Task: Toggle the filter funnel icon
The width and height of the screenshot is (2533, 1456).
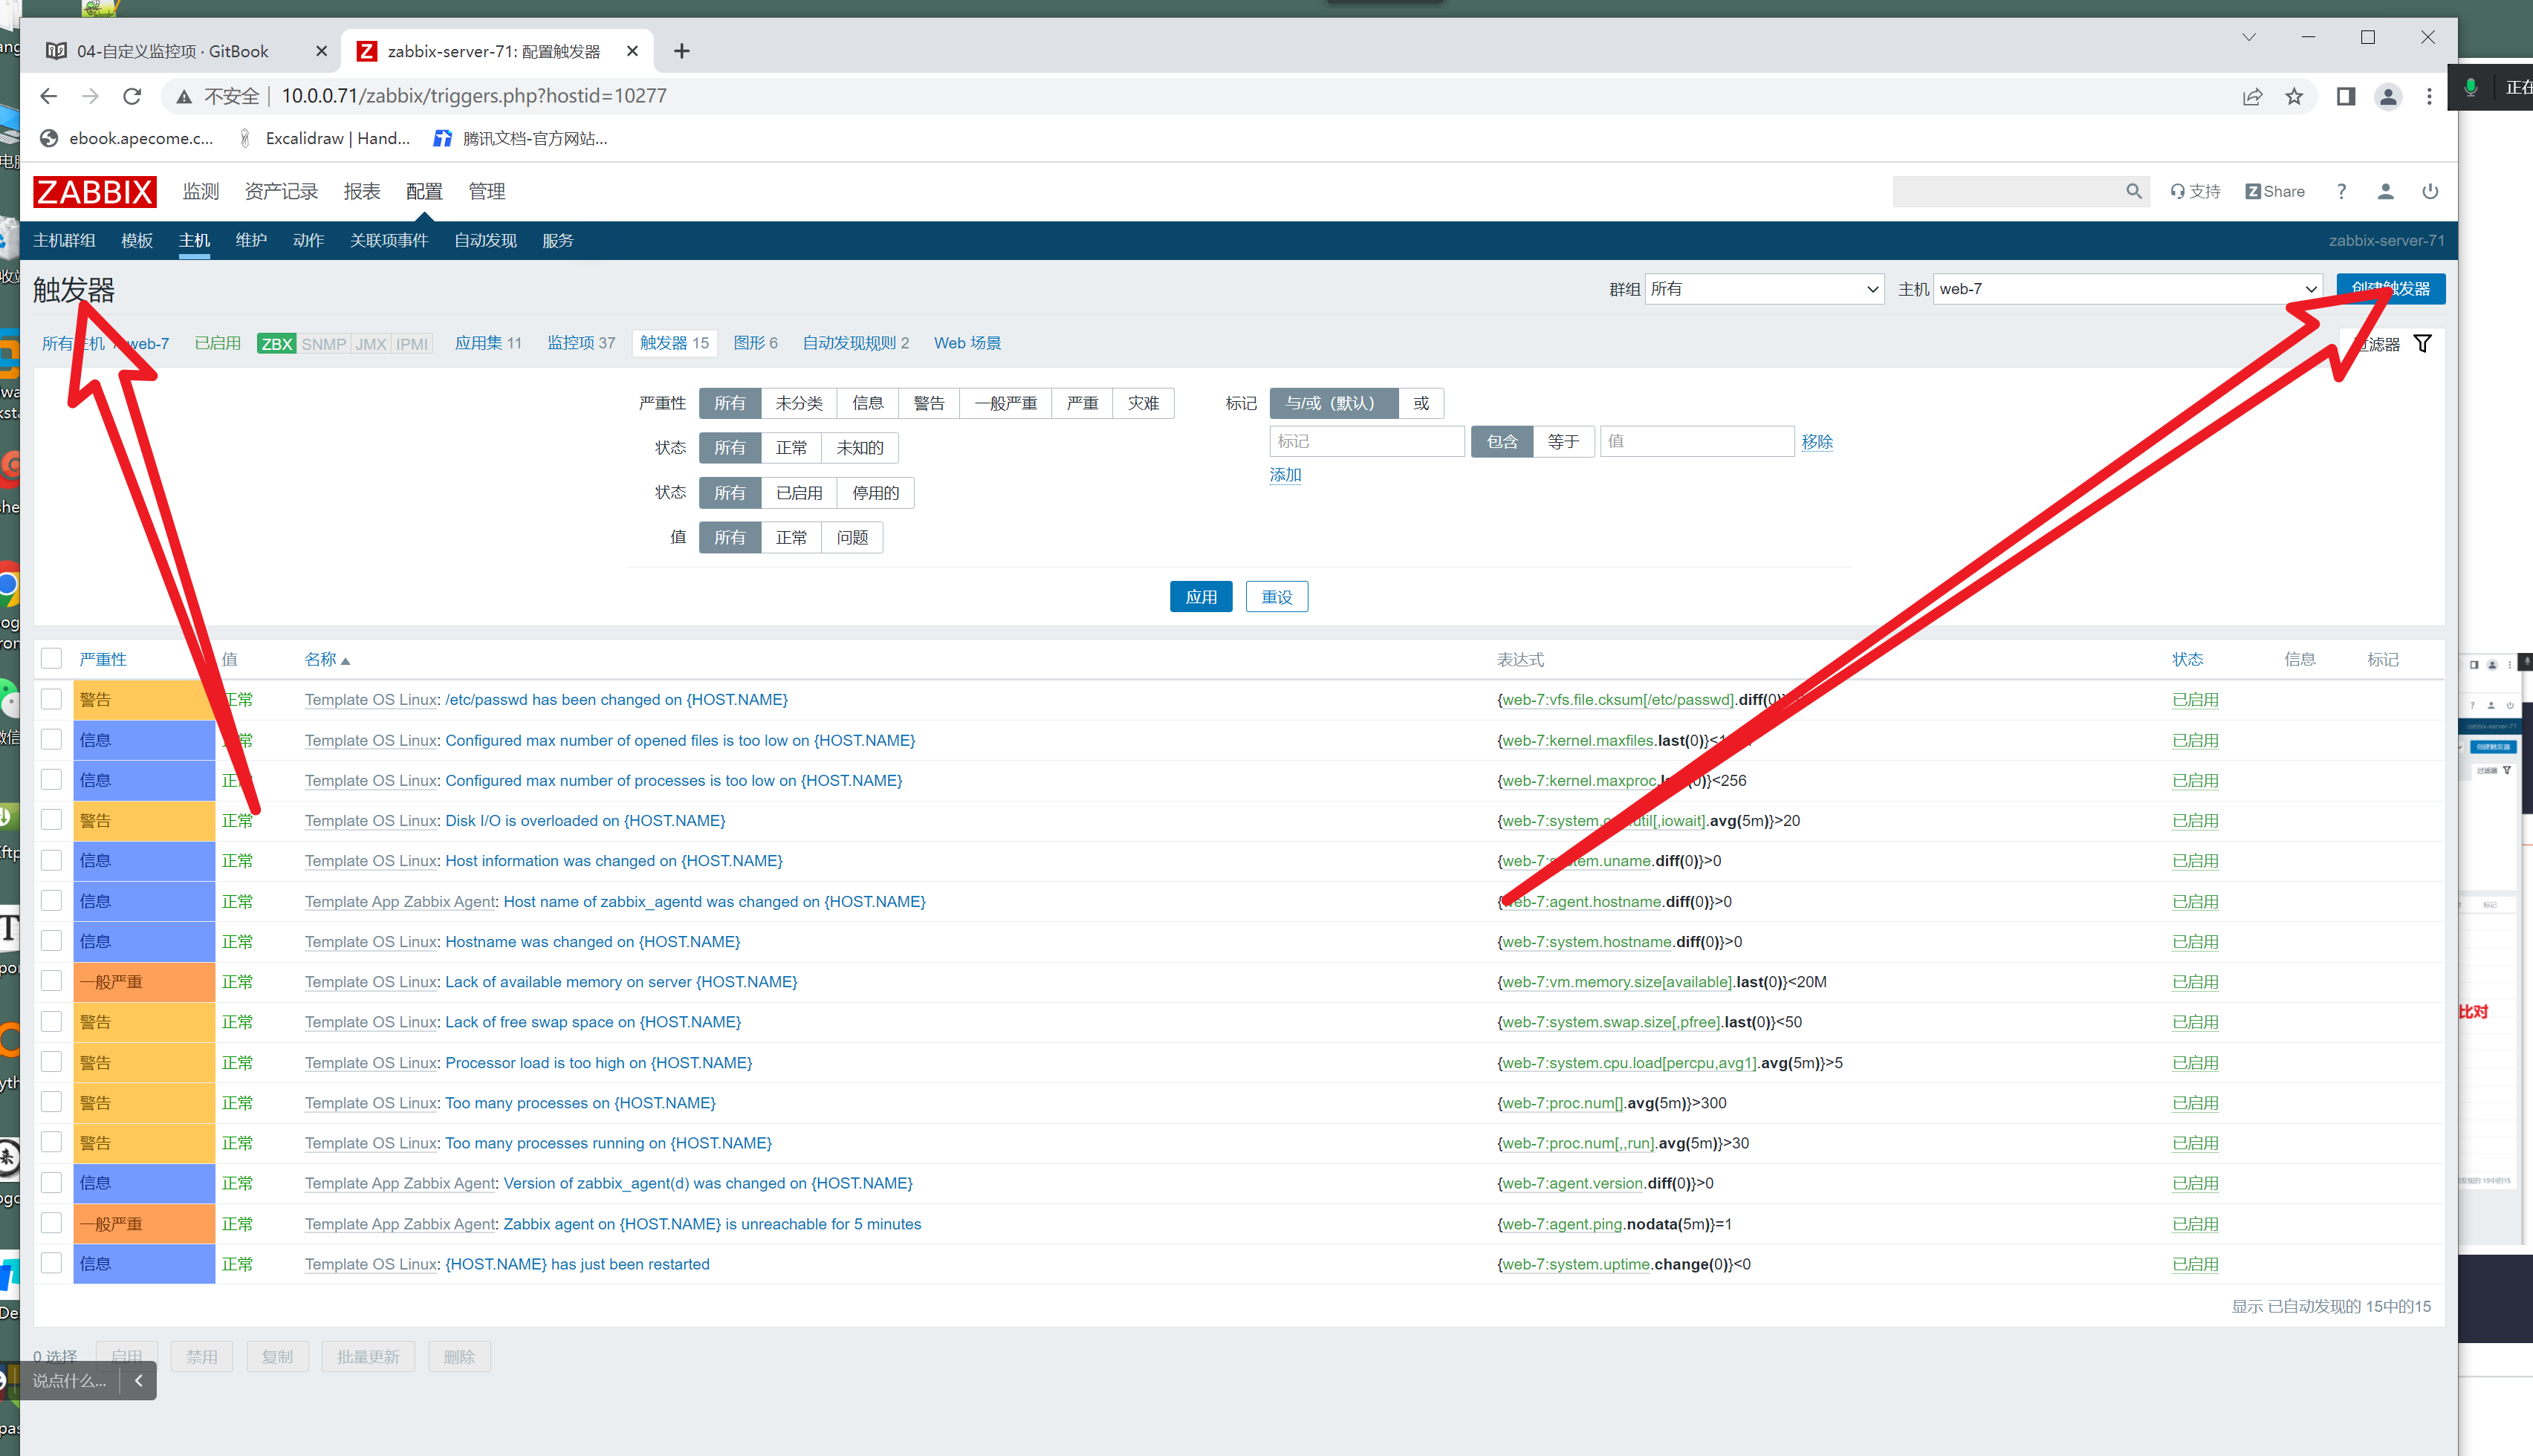Action: tap(2422, 343)
